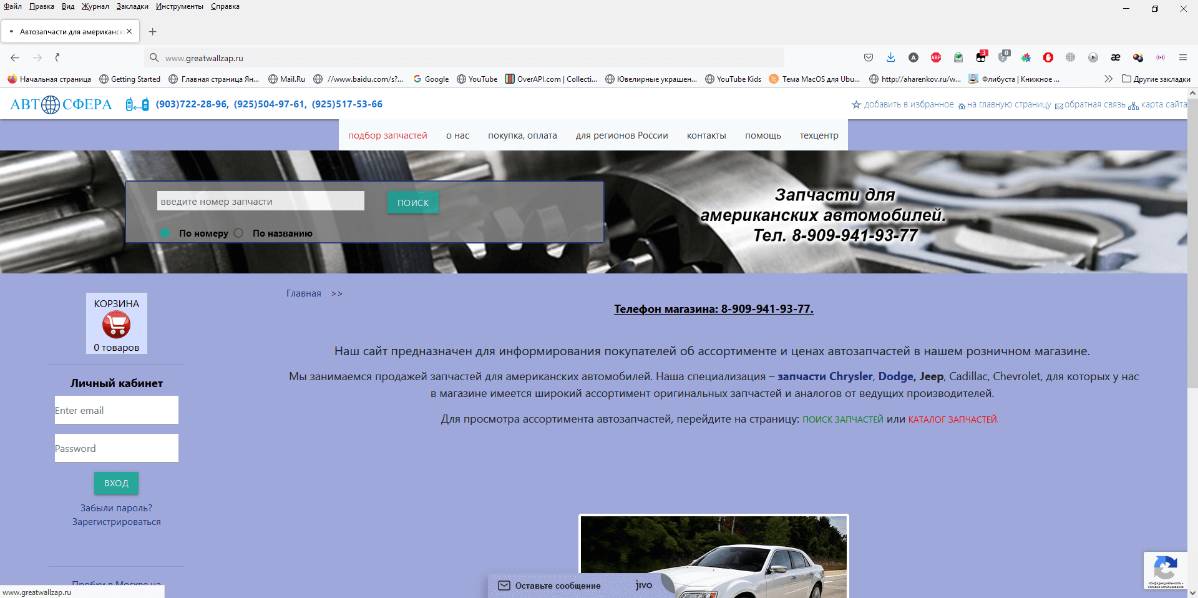Click the Opera-style red O extension icon
The image size is (1198, 598).
click(x=1048, y=58)
